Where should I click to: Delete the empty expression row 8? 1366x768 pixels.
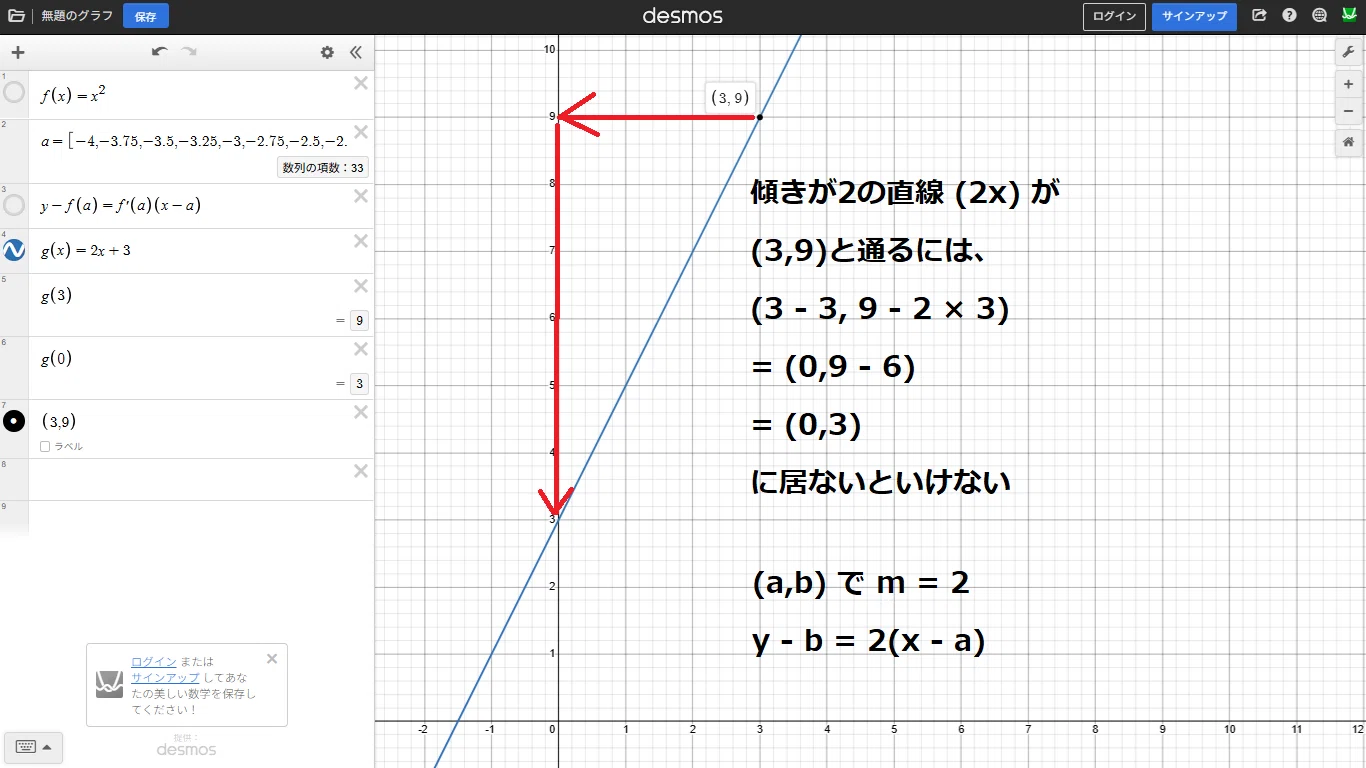click(361, 471)
